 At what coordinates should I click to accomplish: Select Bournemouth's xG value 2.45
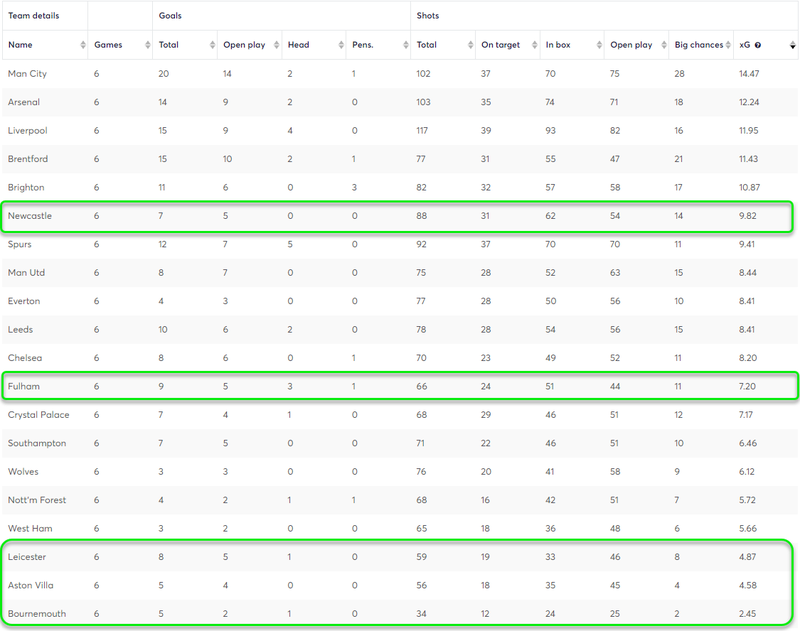(x=747, y=614)
